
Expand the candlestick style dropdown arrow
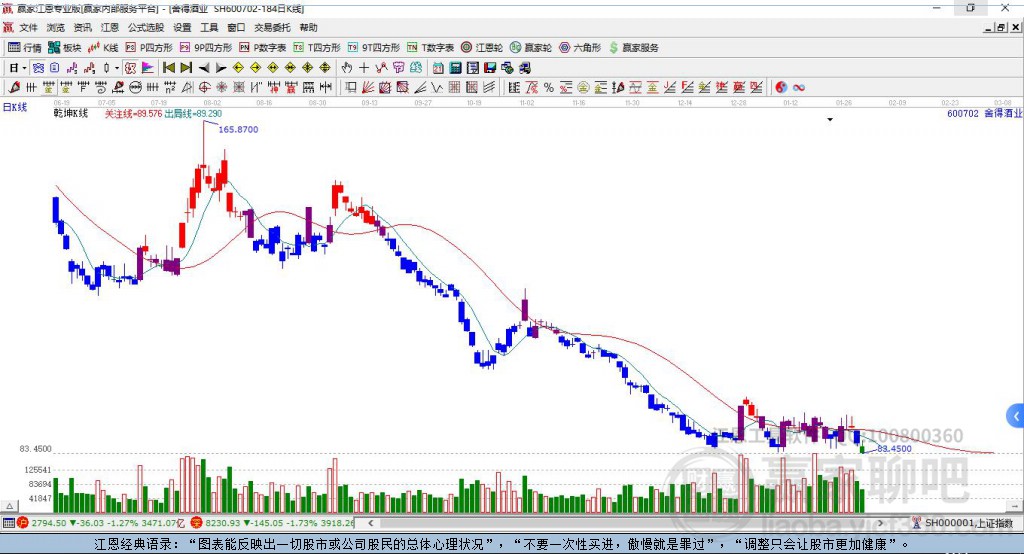click(117, 68)
